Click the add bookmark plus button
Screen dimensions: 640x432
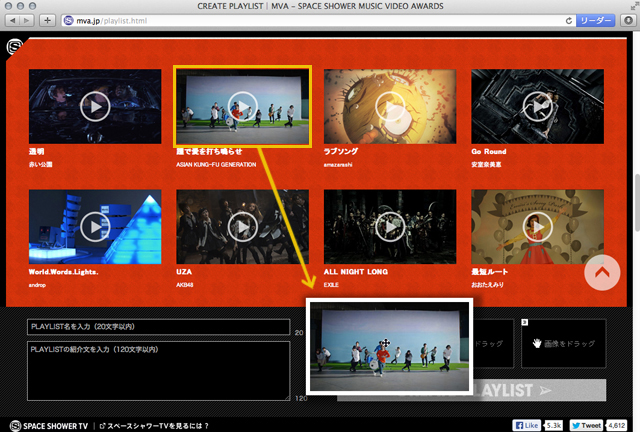click(x=48, y=20)
